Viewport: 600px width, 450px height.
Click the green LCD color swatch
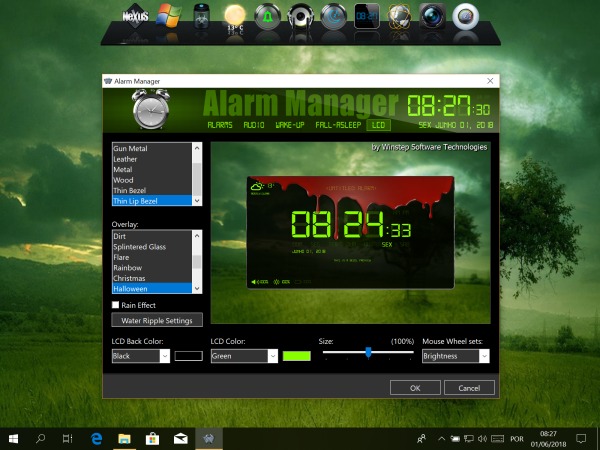tap(296, 356)
